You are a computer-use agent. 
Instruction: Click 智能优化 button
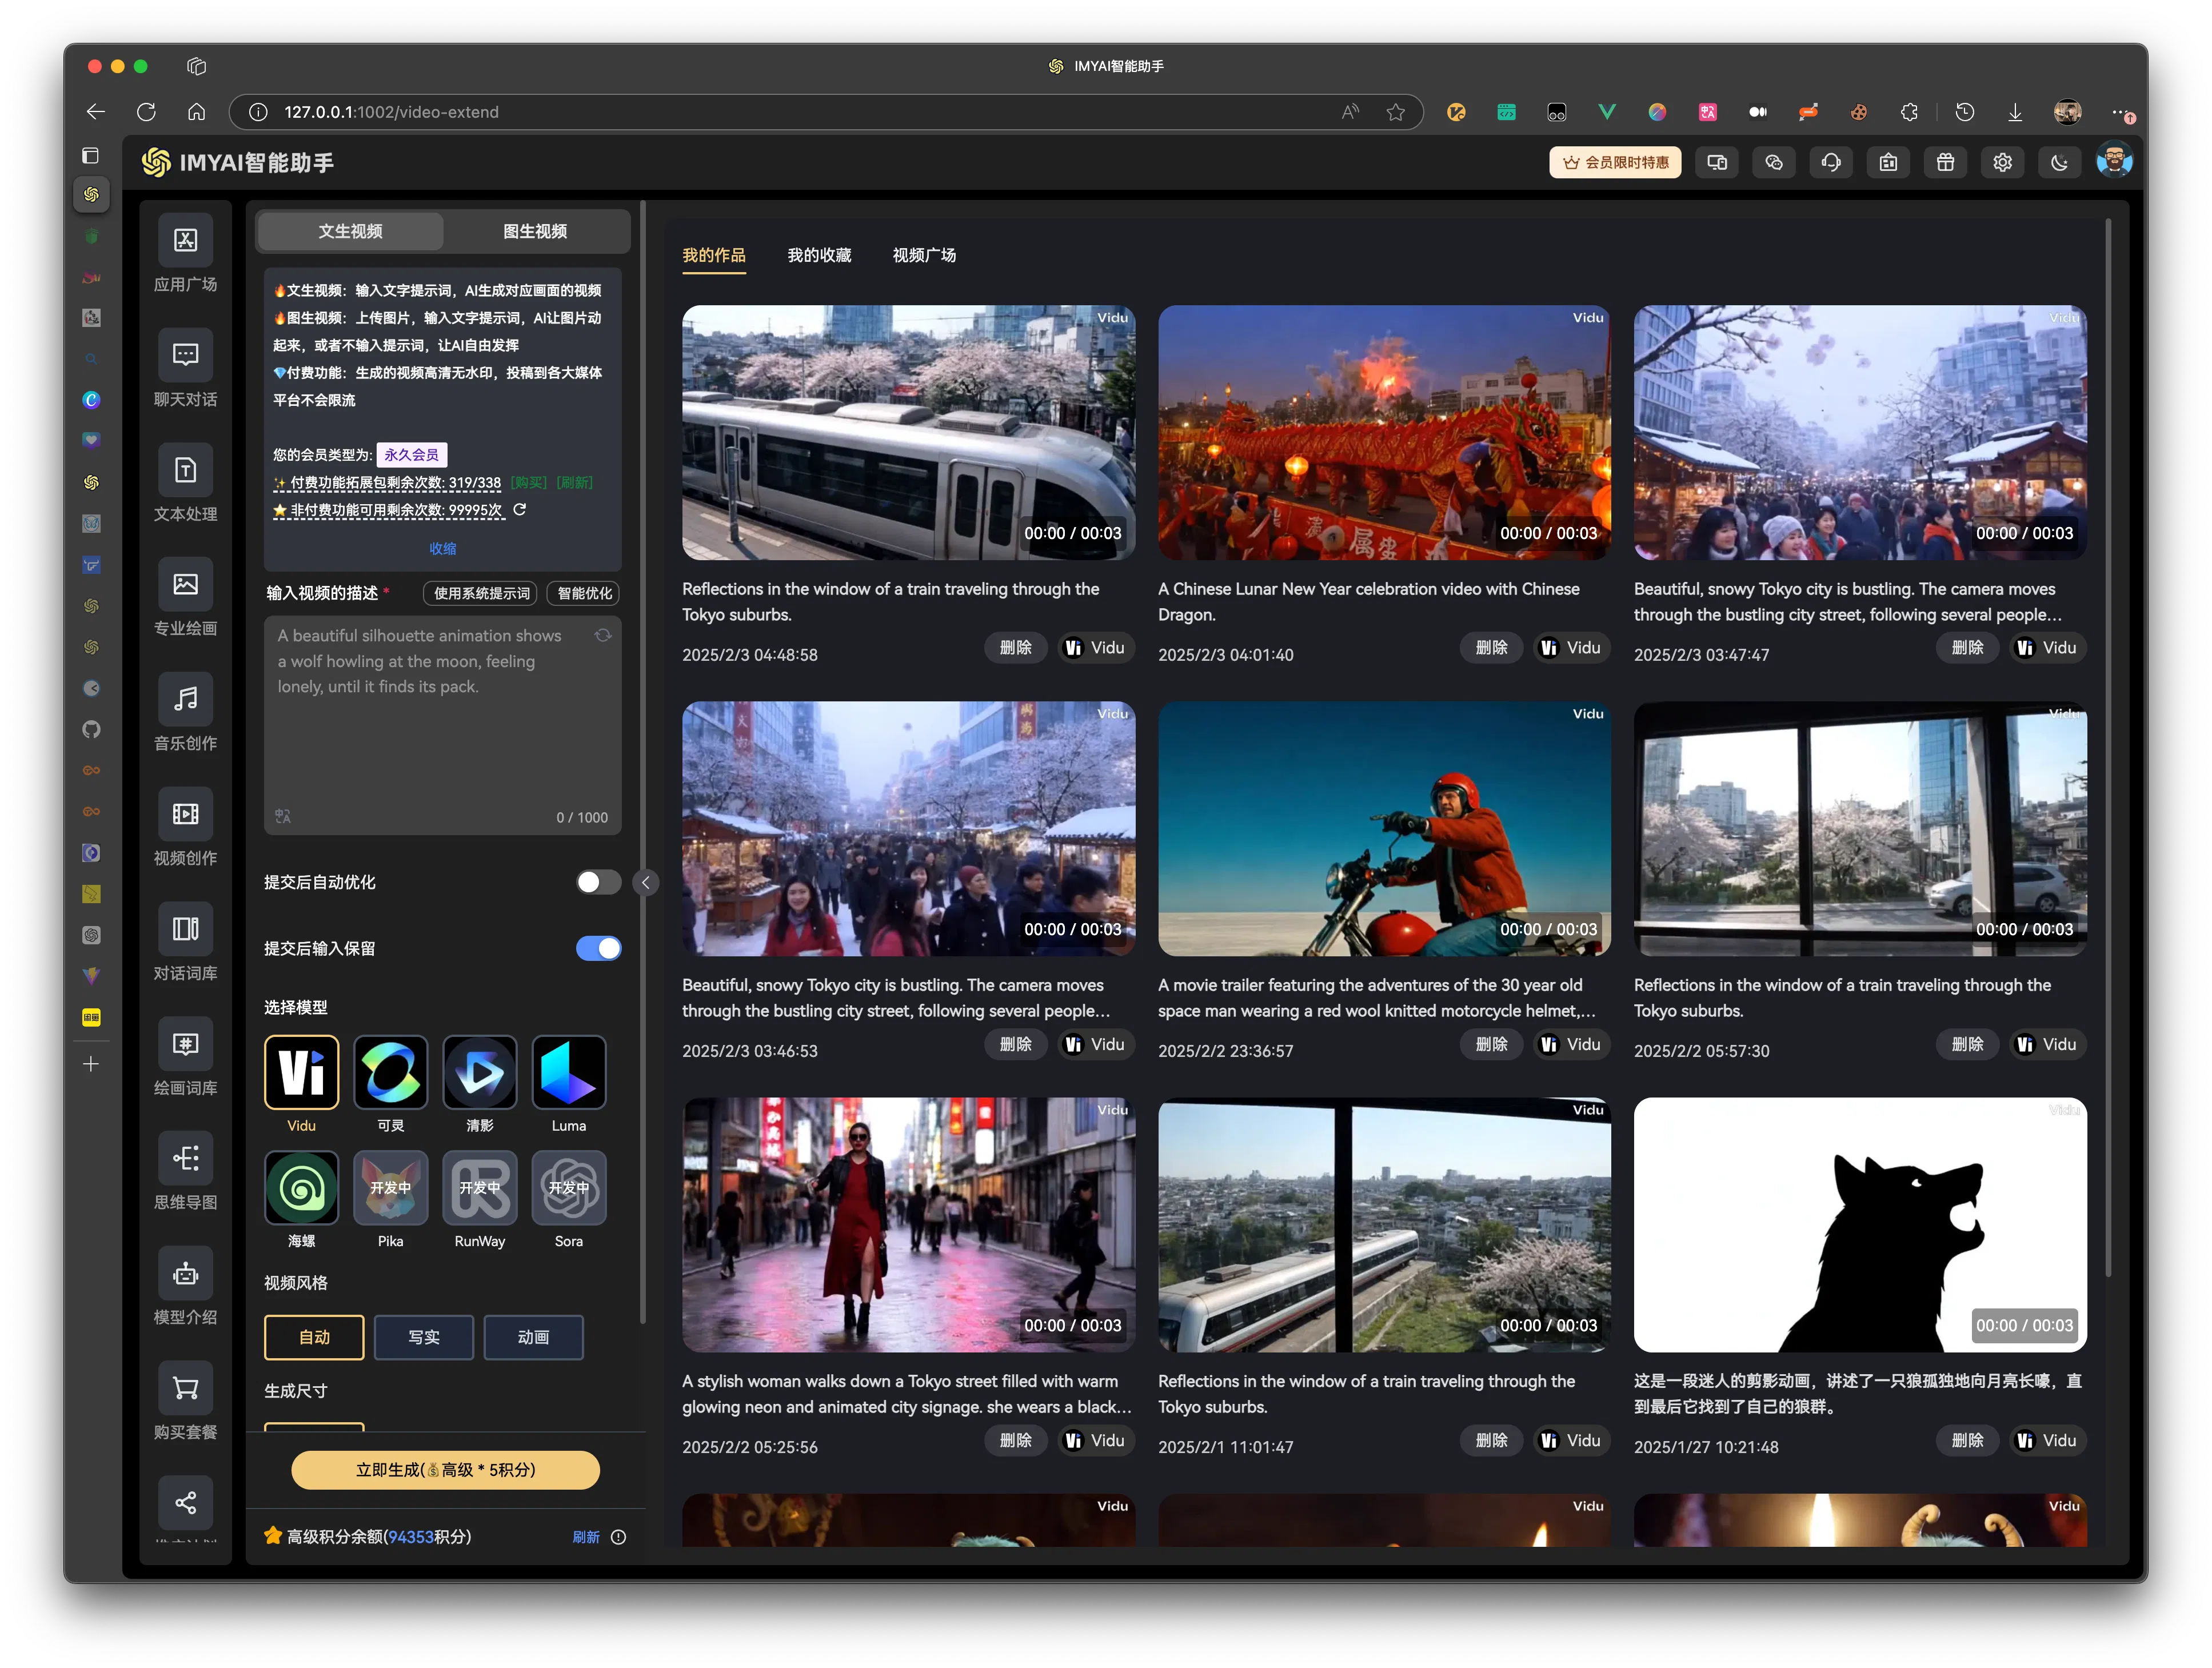584,593
